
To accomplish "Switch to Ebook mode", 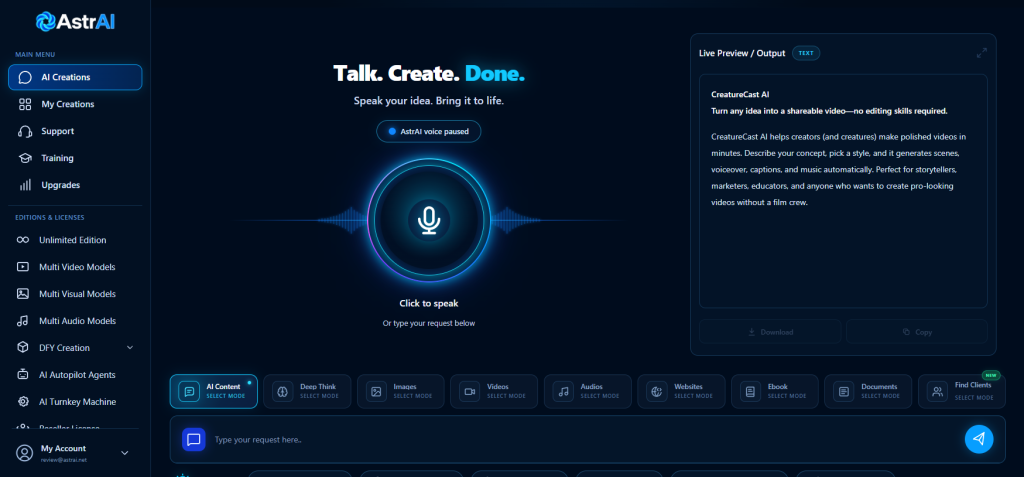I will (775, 391).
